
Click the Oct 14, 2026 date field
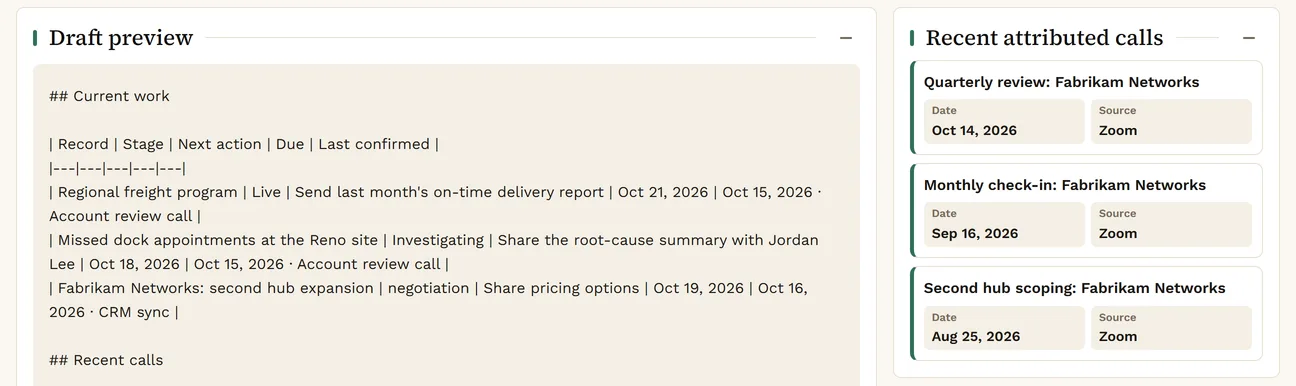pyautogui.click(x=1004, y=121)
